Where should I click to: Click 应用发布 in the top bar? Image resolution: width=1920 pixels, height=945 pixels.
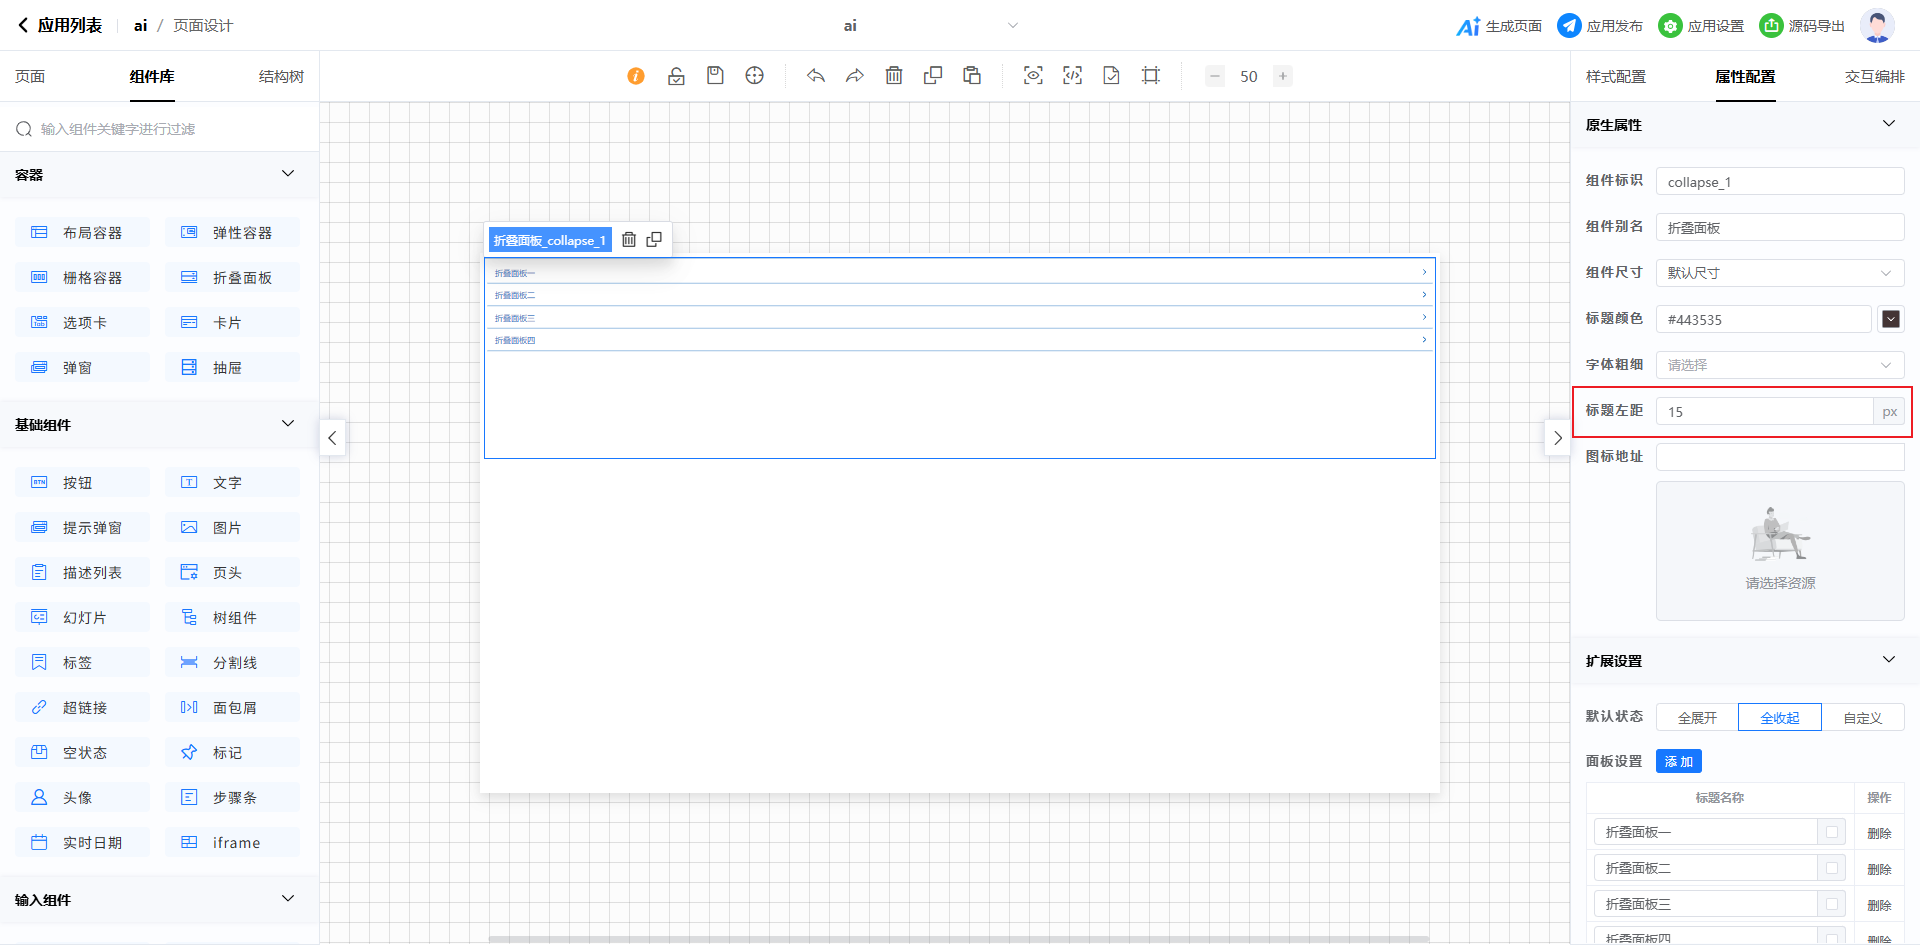[x=1600, y=26]
